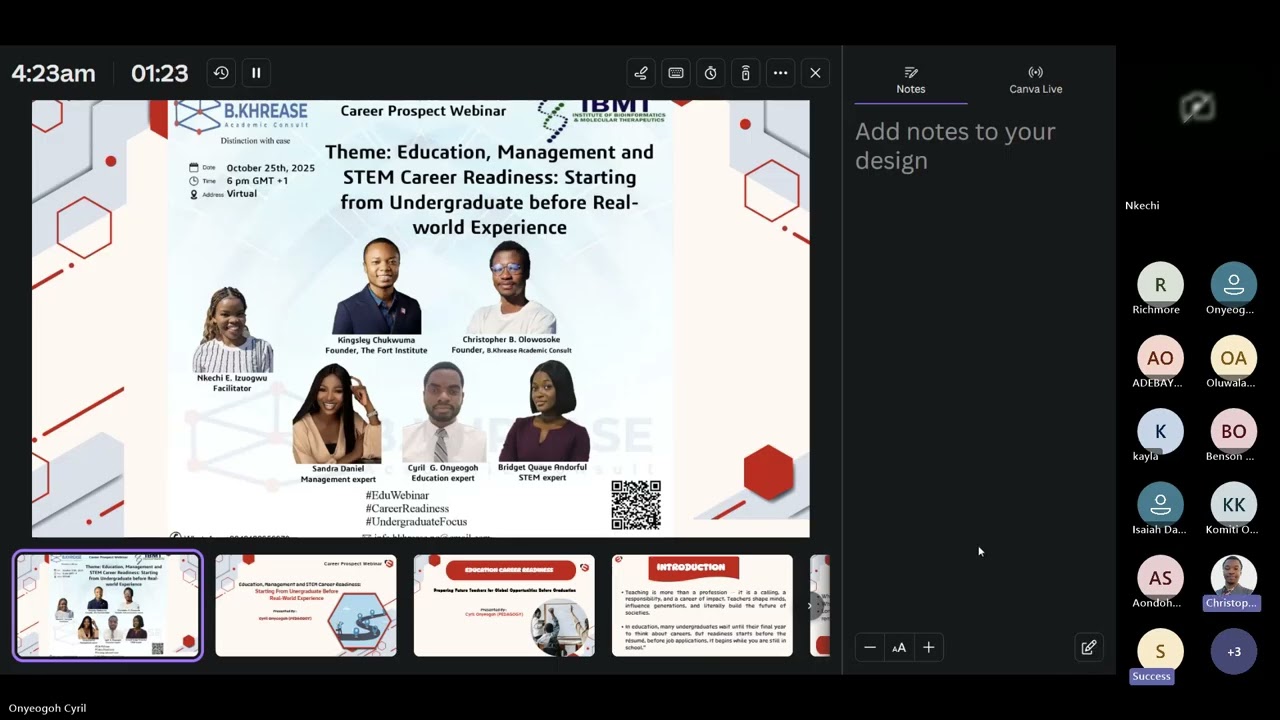Click the 'Nkechi E. Izuogwu' facilitator caption
Viewport: 1280px width, 720px height.
[232, 379]
